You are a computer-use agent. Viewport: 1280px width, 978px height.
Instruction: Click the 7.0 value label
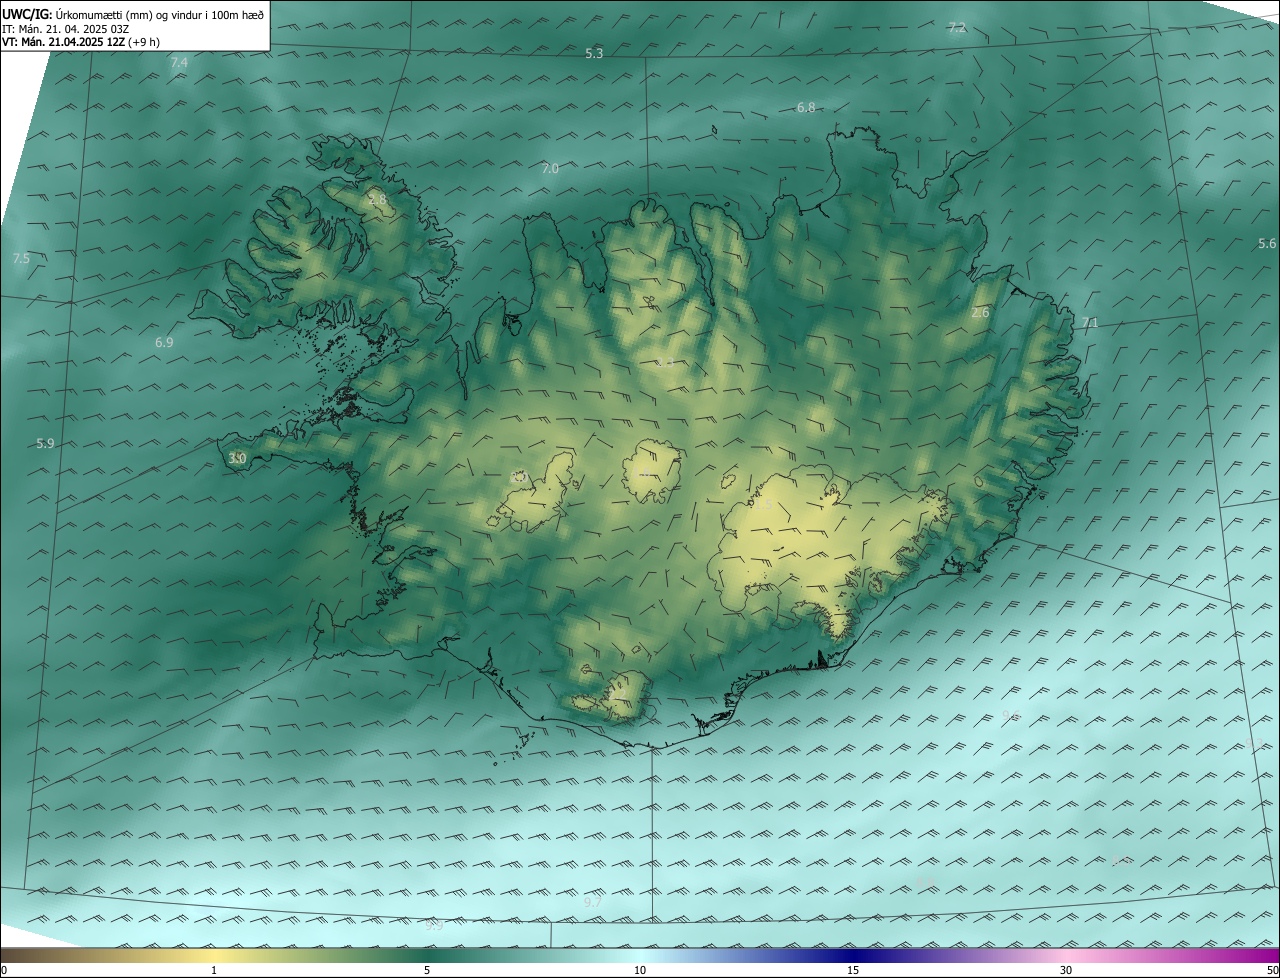click(x=550, y=169)
